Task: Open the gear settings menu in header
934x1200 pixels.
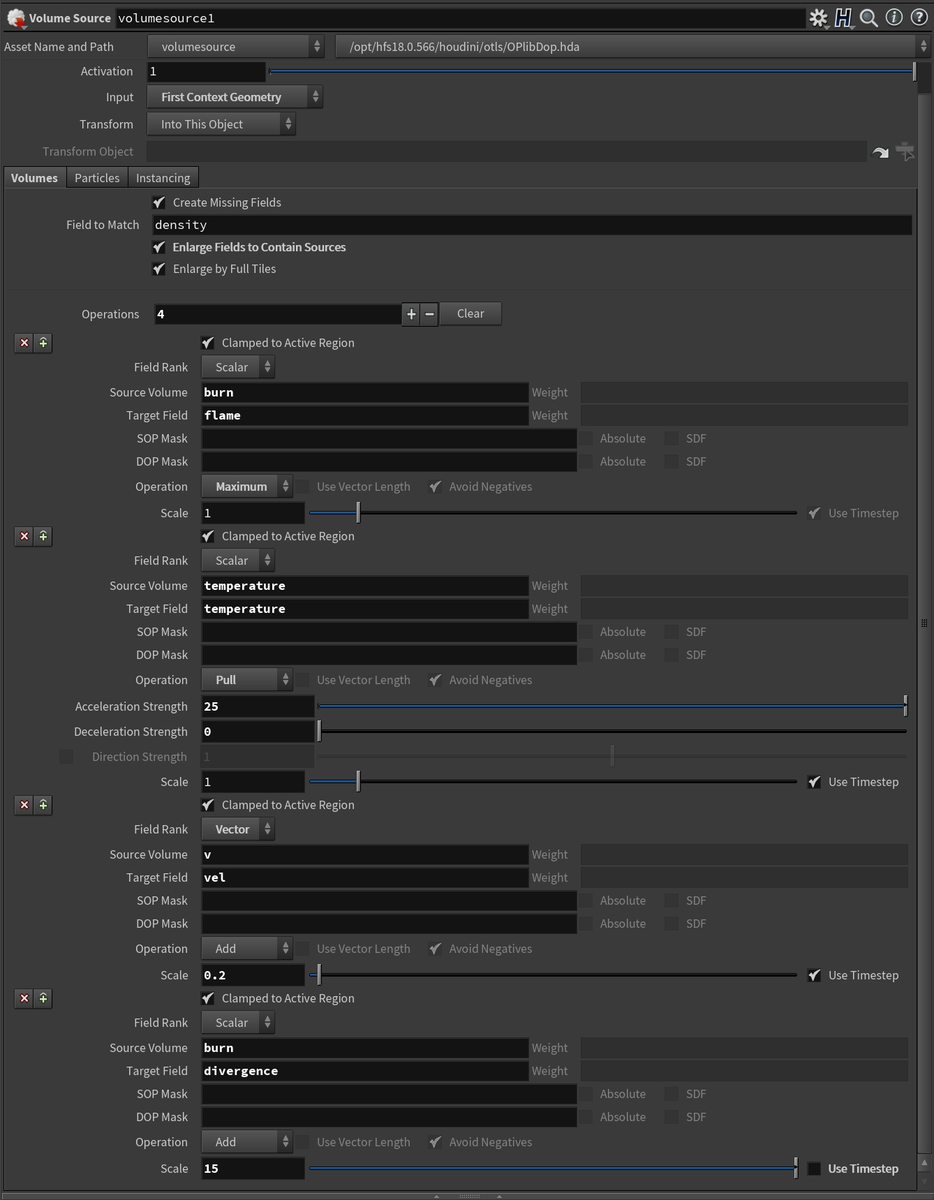Action: (819, 18)
